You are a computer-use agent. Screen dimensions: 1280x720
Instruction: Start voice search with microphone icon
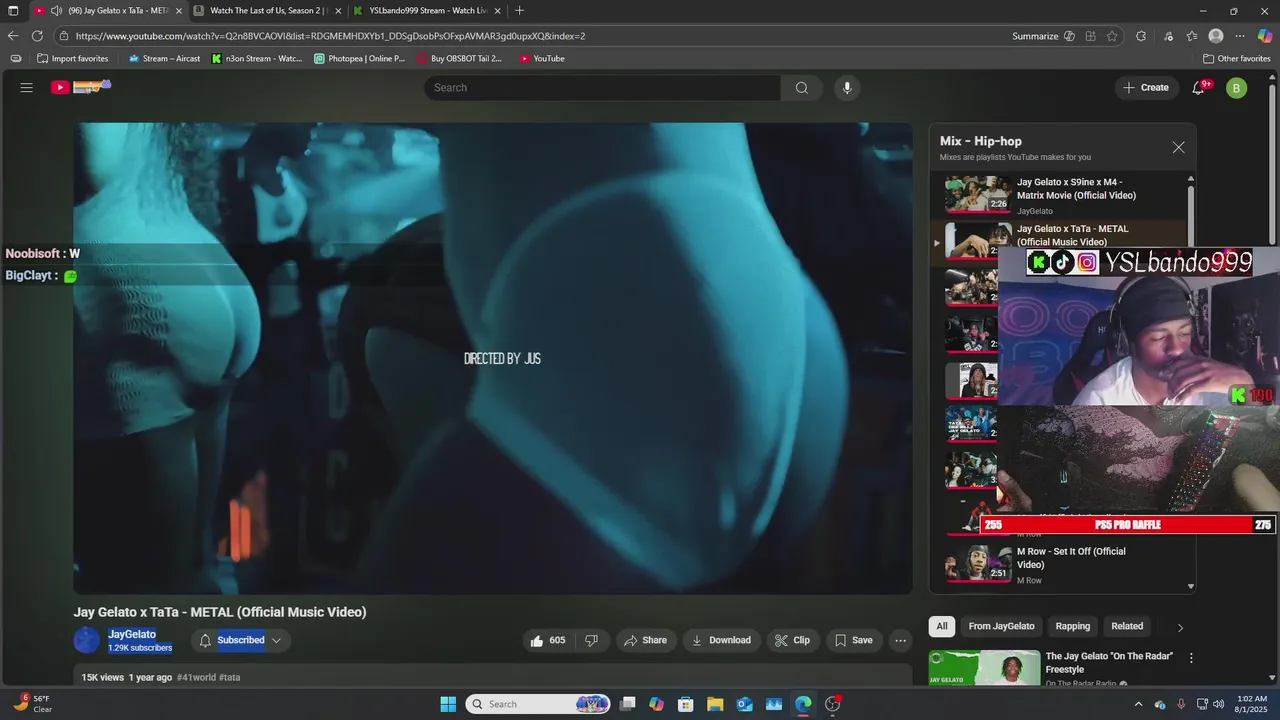click(847, 88)
